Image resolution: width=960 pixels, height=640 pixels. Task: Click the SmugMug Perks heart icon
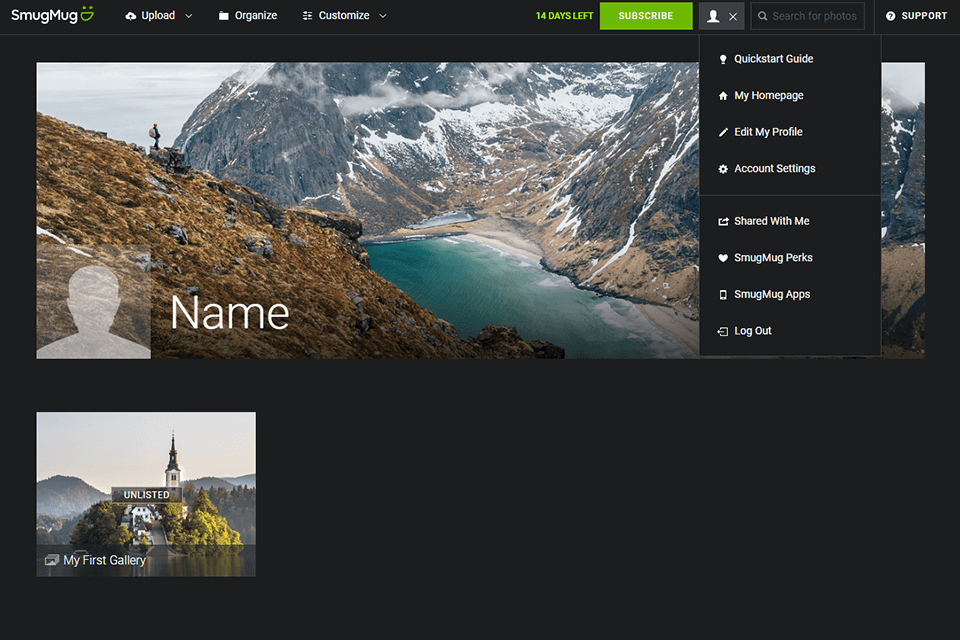coord(723,258)
